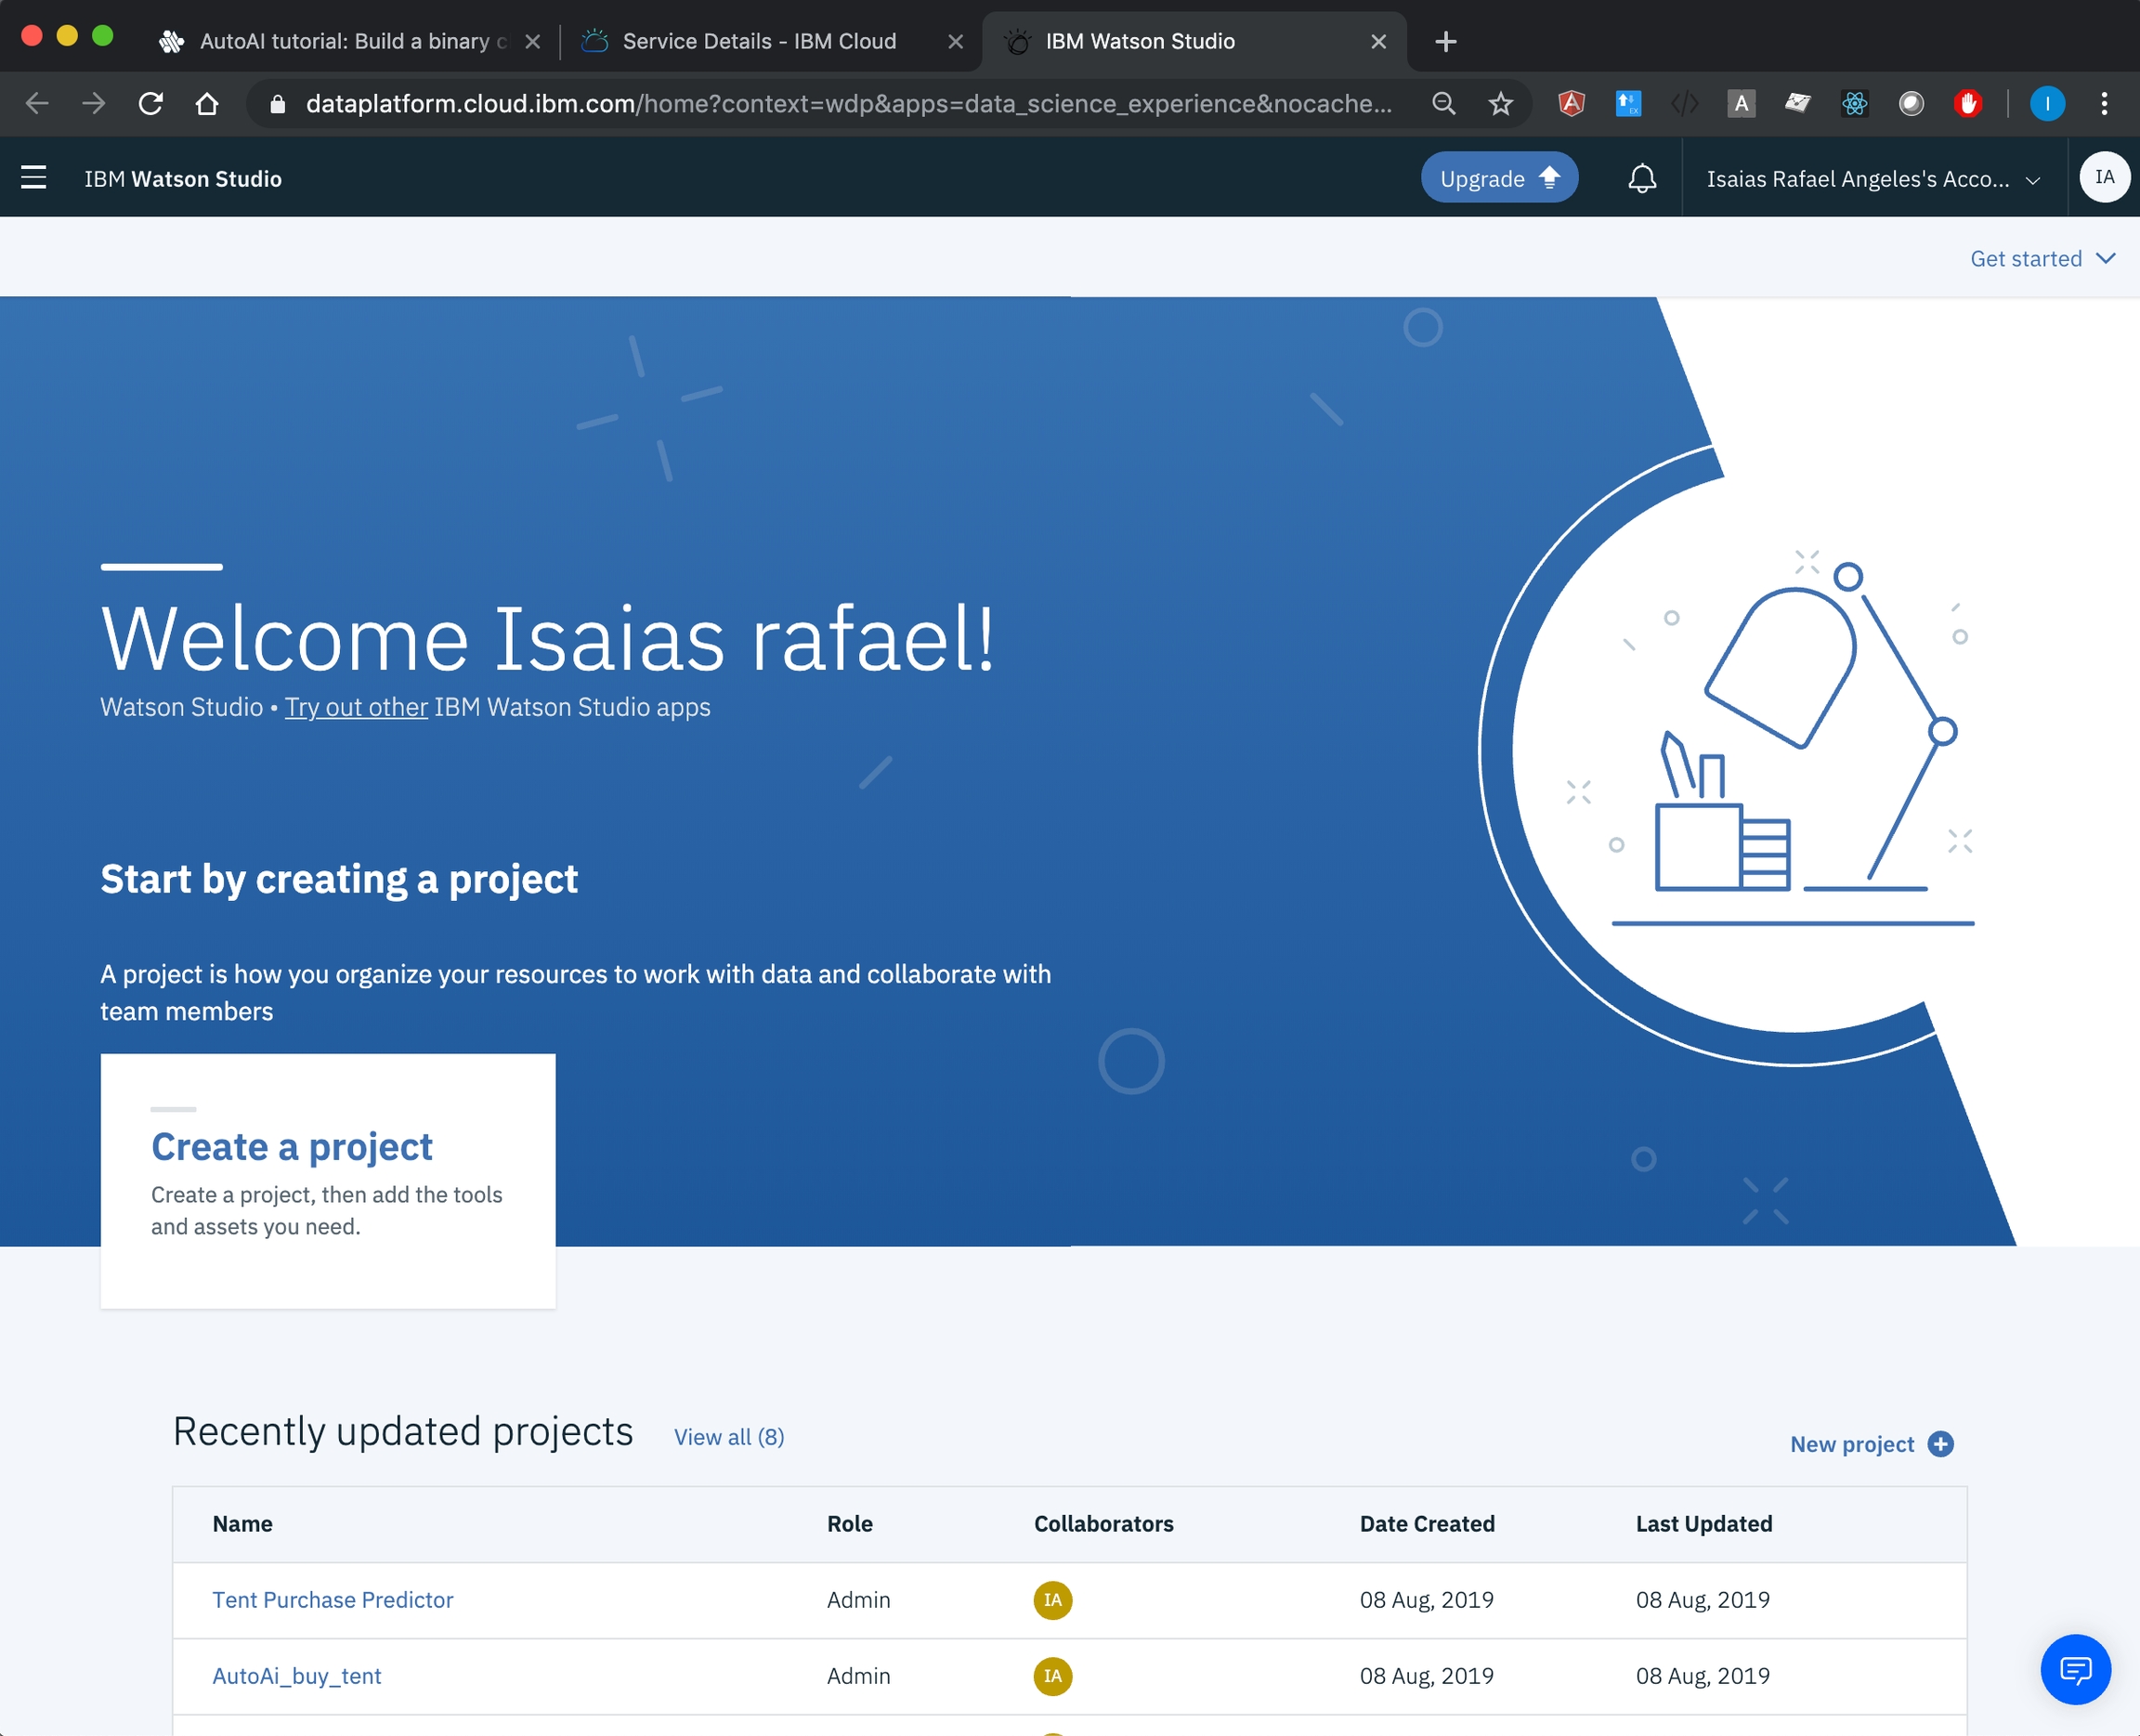
Task: Open the Tent Purchase Predictor project
Action: (x=332, y=1600)
